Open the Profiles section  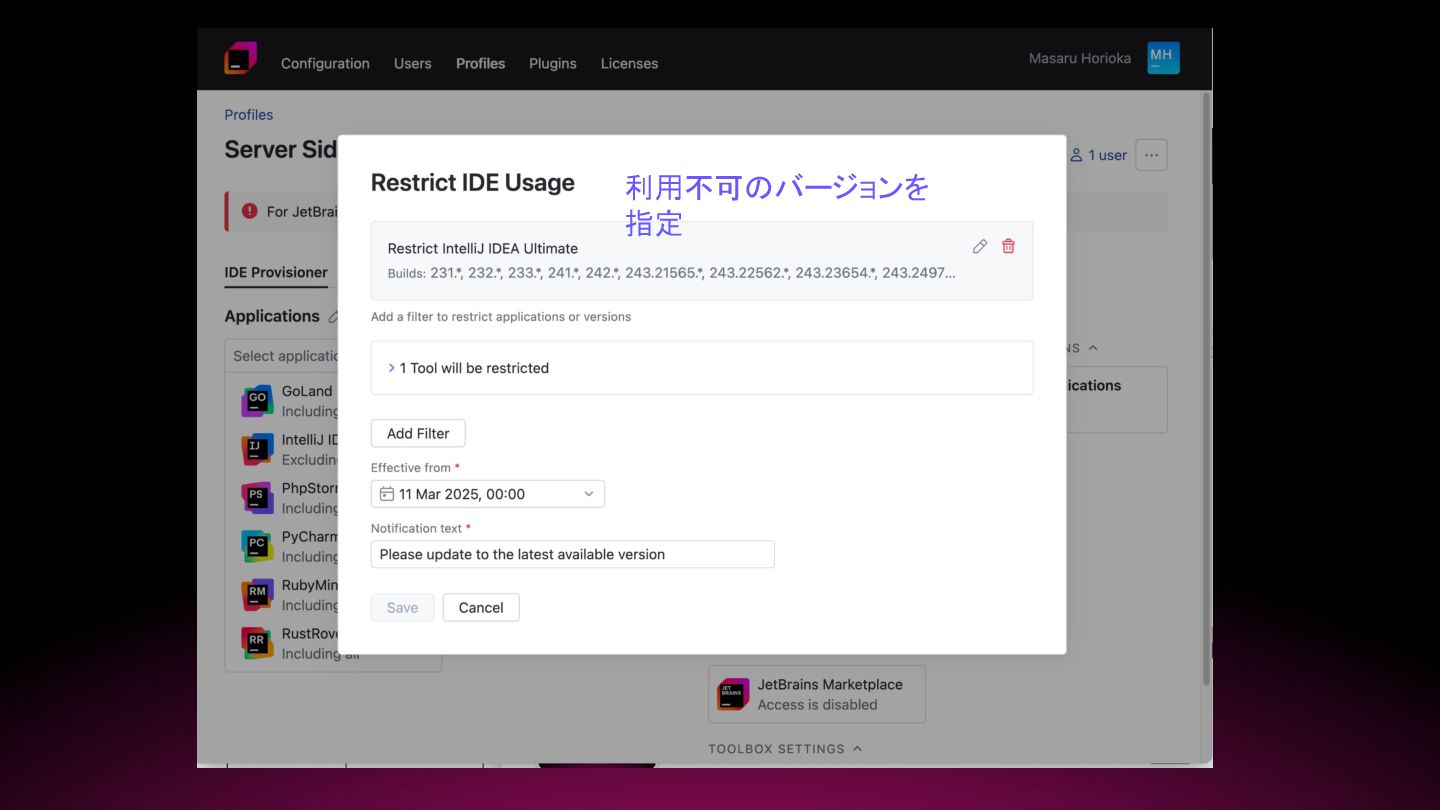[x=480, y=63]
